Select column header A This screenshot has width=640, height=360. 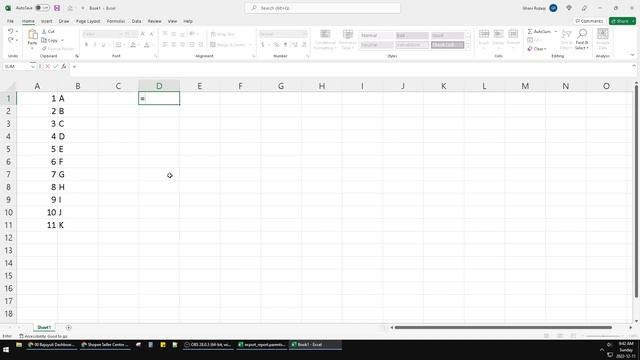[x=37, y=86]
